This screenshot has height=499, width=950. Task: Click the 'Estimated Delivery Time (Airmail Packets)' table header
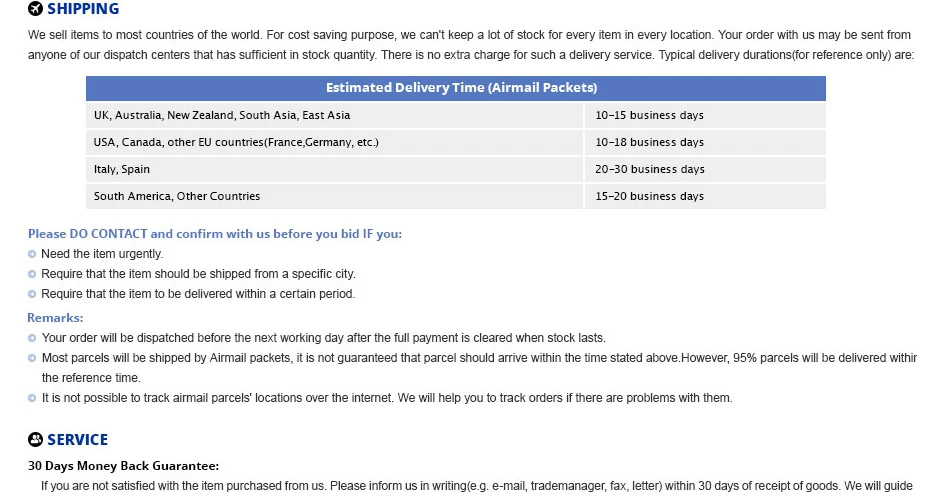pyautogui.click(x=456, y=88)
